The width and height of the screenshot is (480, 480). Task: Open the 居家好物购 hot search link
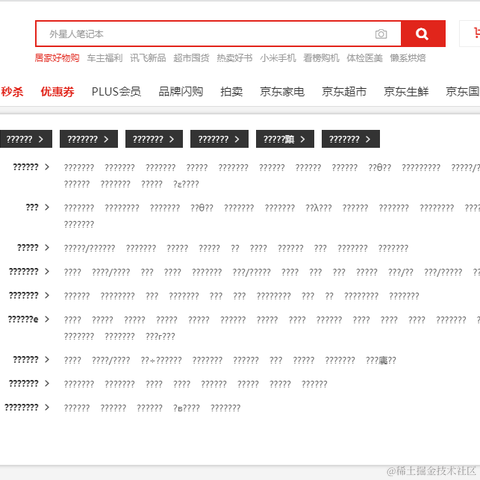click(x=57, y=58)
